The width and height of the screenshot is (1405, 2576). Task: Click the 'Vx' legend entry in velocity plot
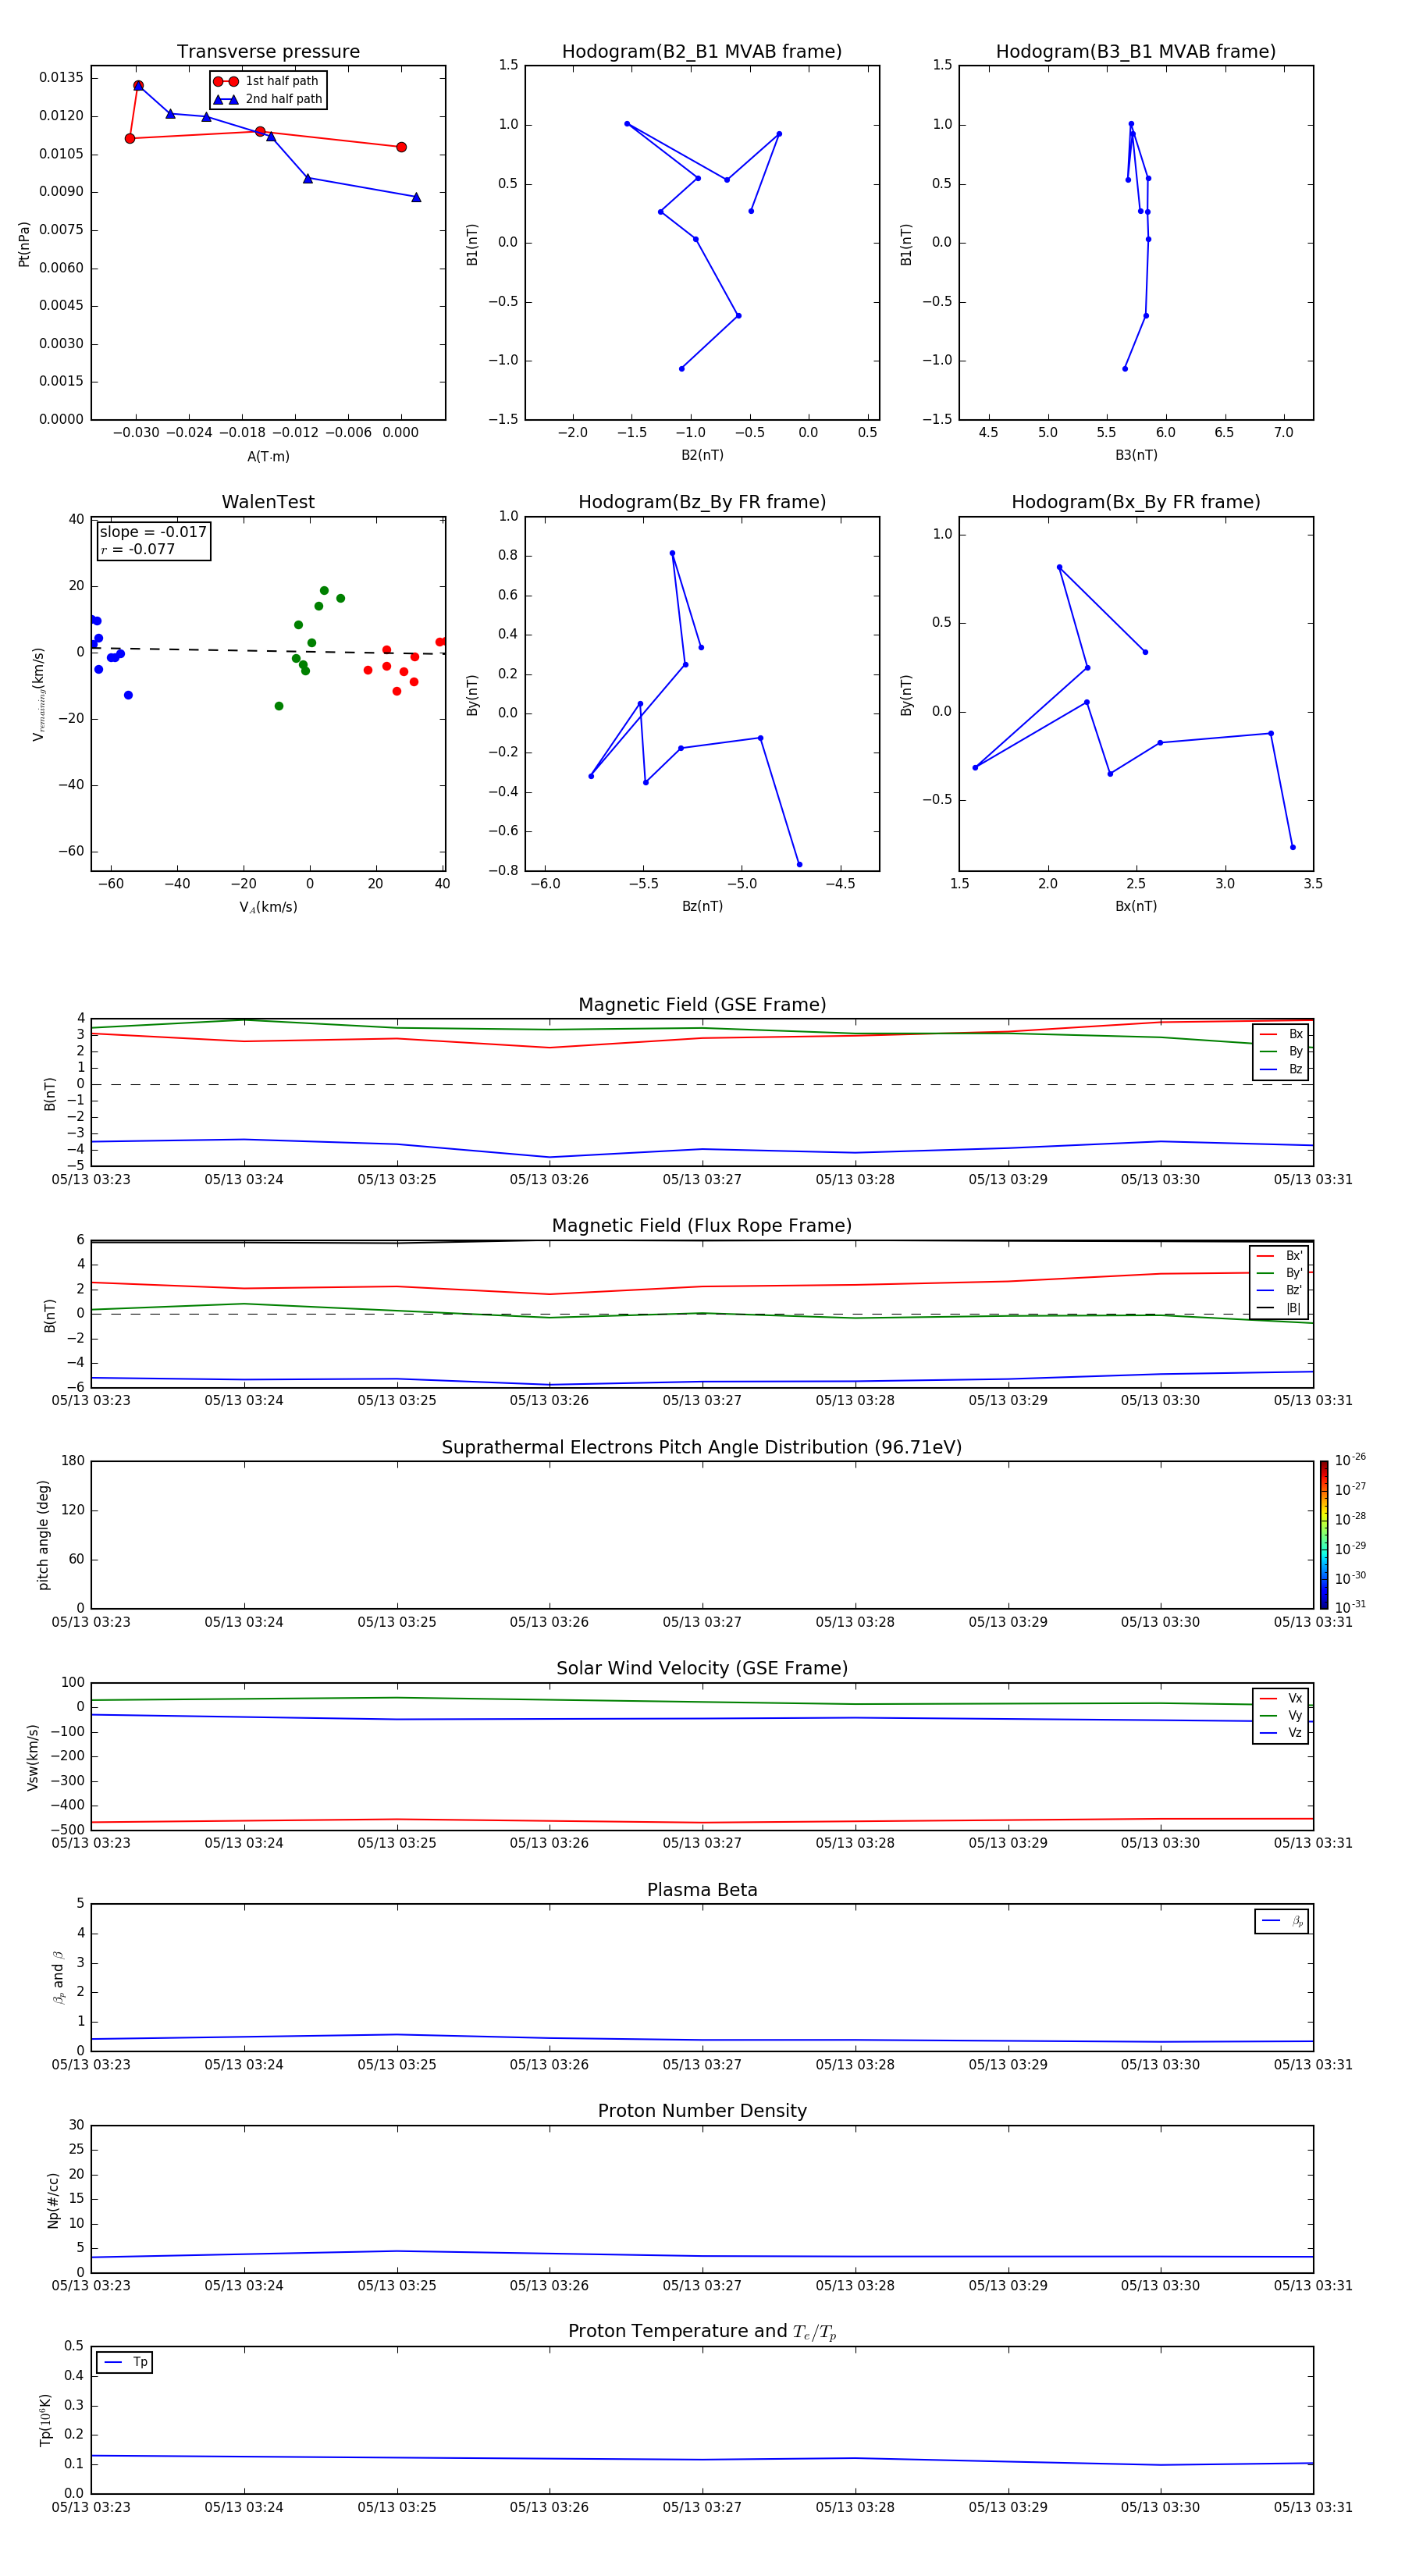1281,1698
